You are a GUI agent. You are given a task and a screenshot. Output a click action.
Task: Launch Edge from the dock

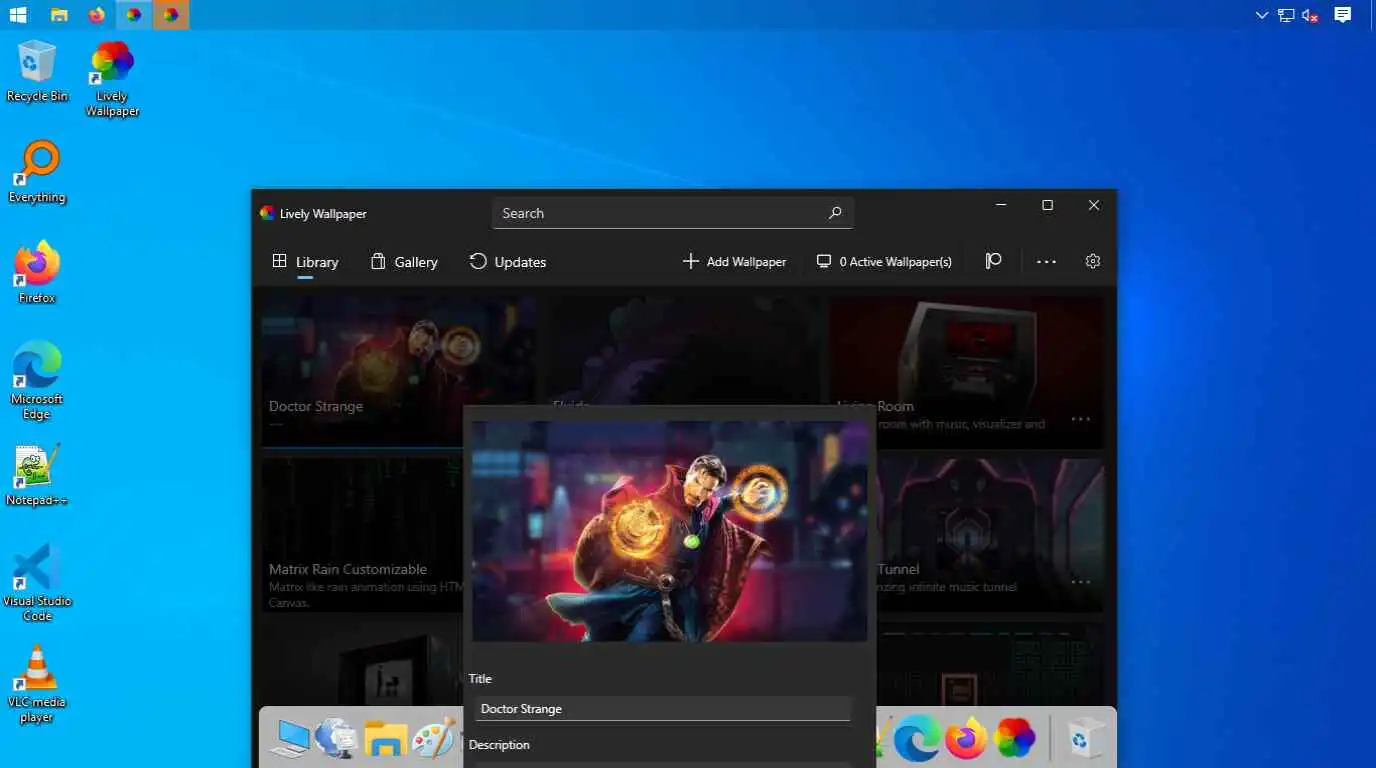917,740
